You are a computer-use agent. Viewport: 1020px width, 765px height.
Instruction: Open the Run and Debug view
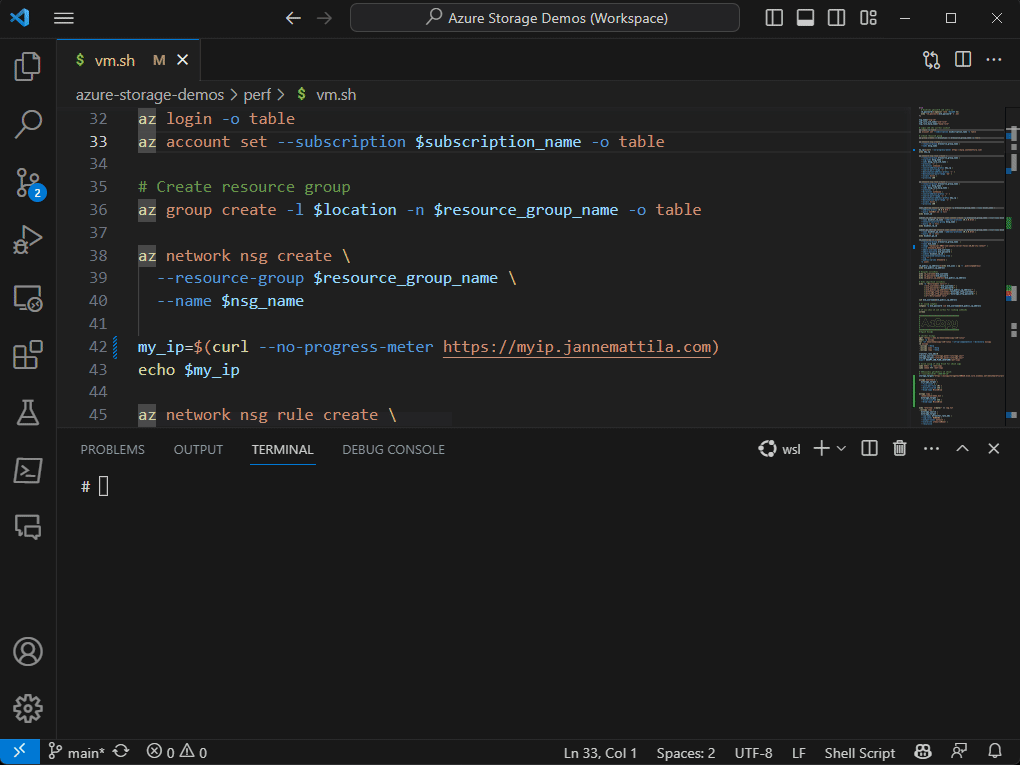click(28, 240)
